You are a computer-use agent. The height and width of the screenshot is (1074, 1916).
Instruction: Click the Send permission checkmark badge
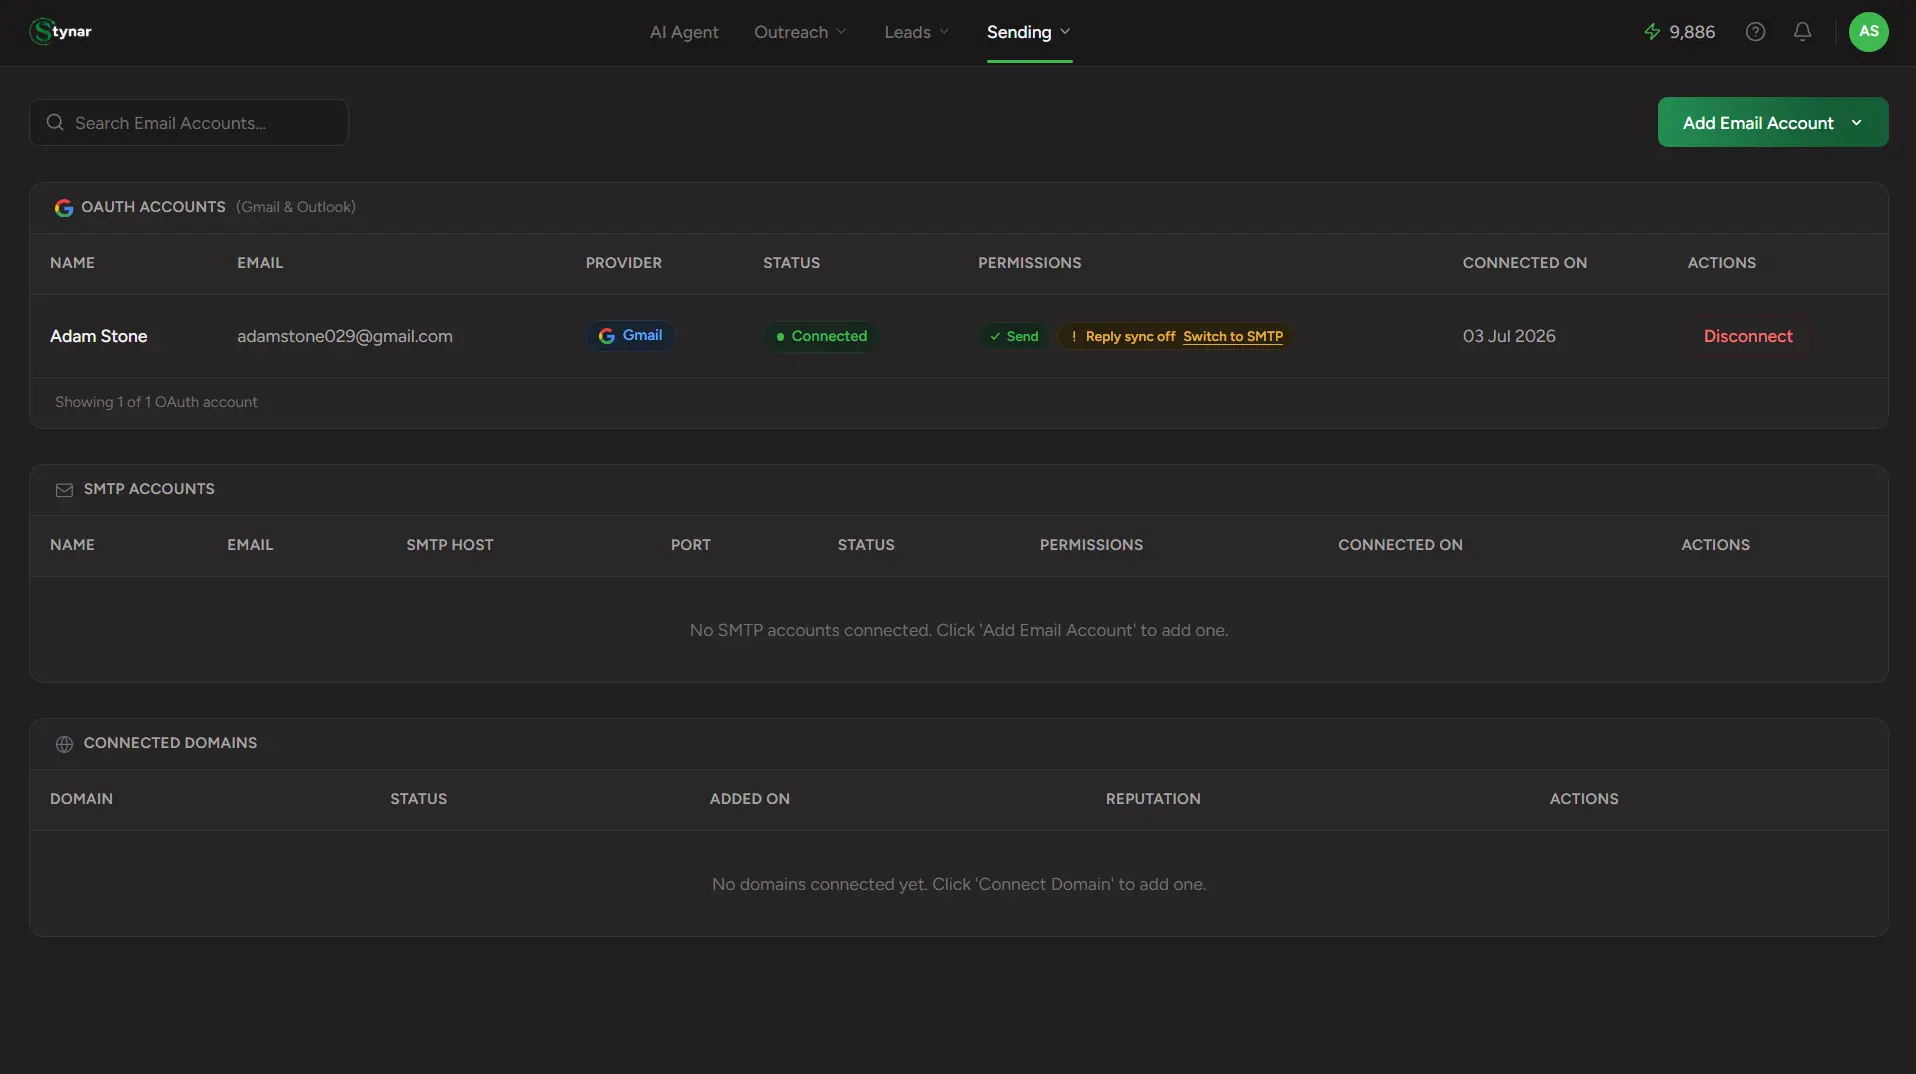(1013, 337)
